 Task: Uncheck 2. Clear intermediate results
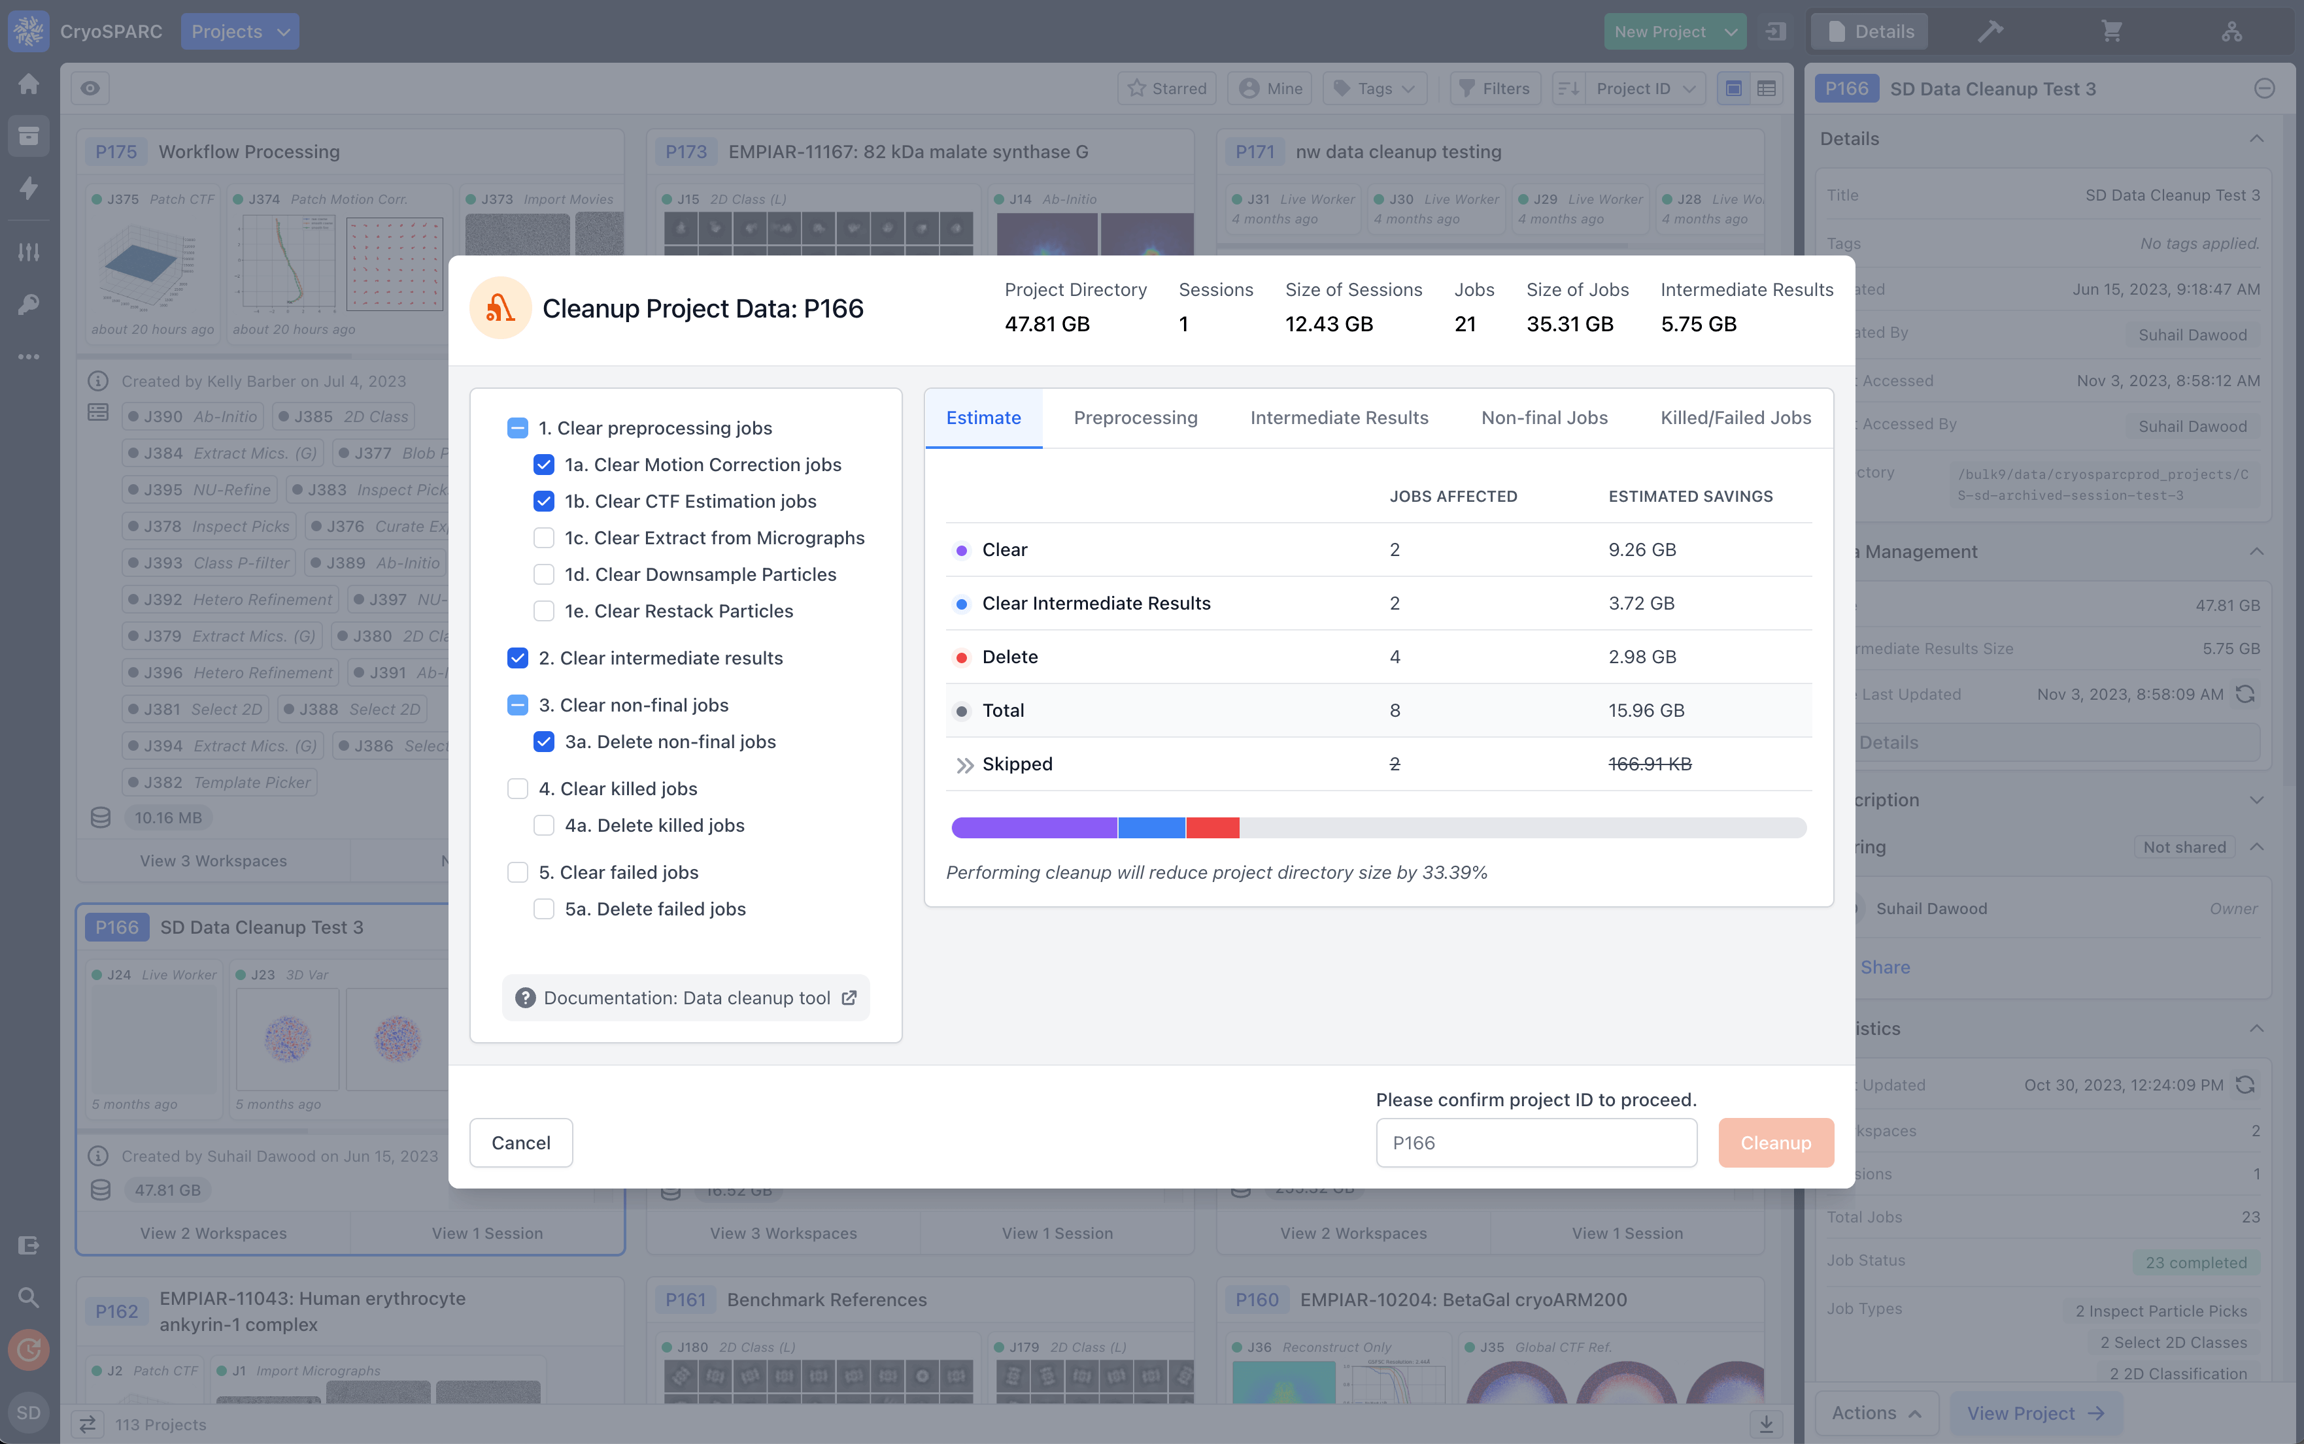(517, 658)
